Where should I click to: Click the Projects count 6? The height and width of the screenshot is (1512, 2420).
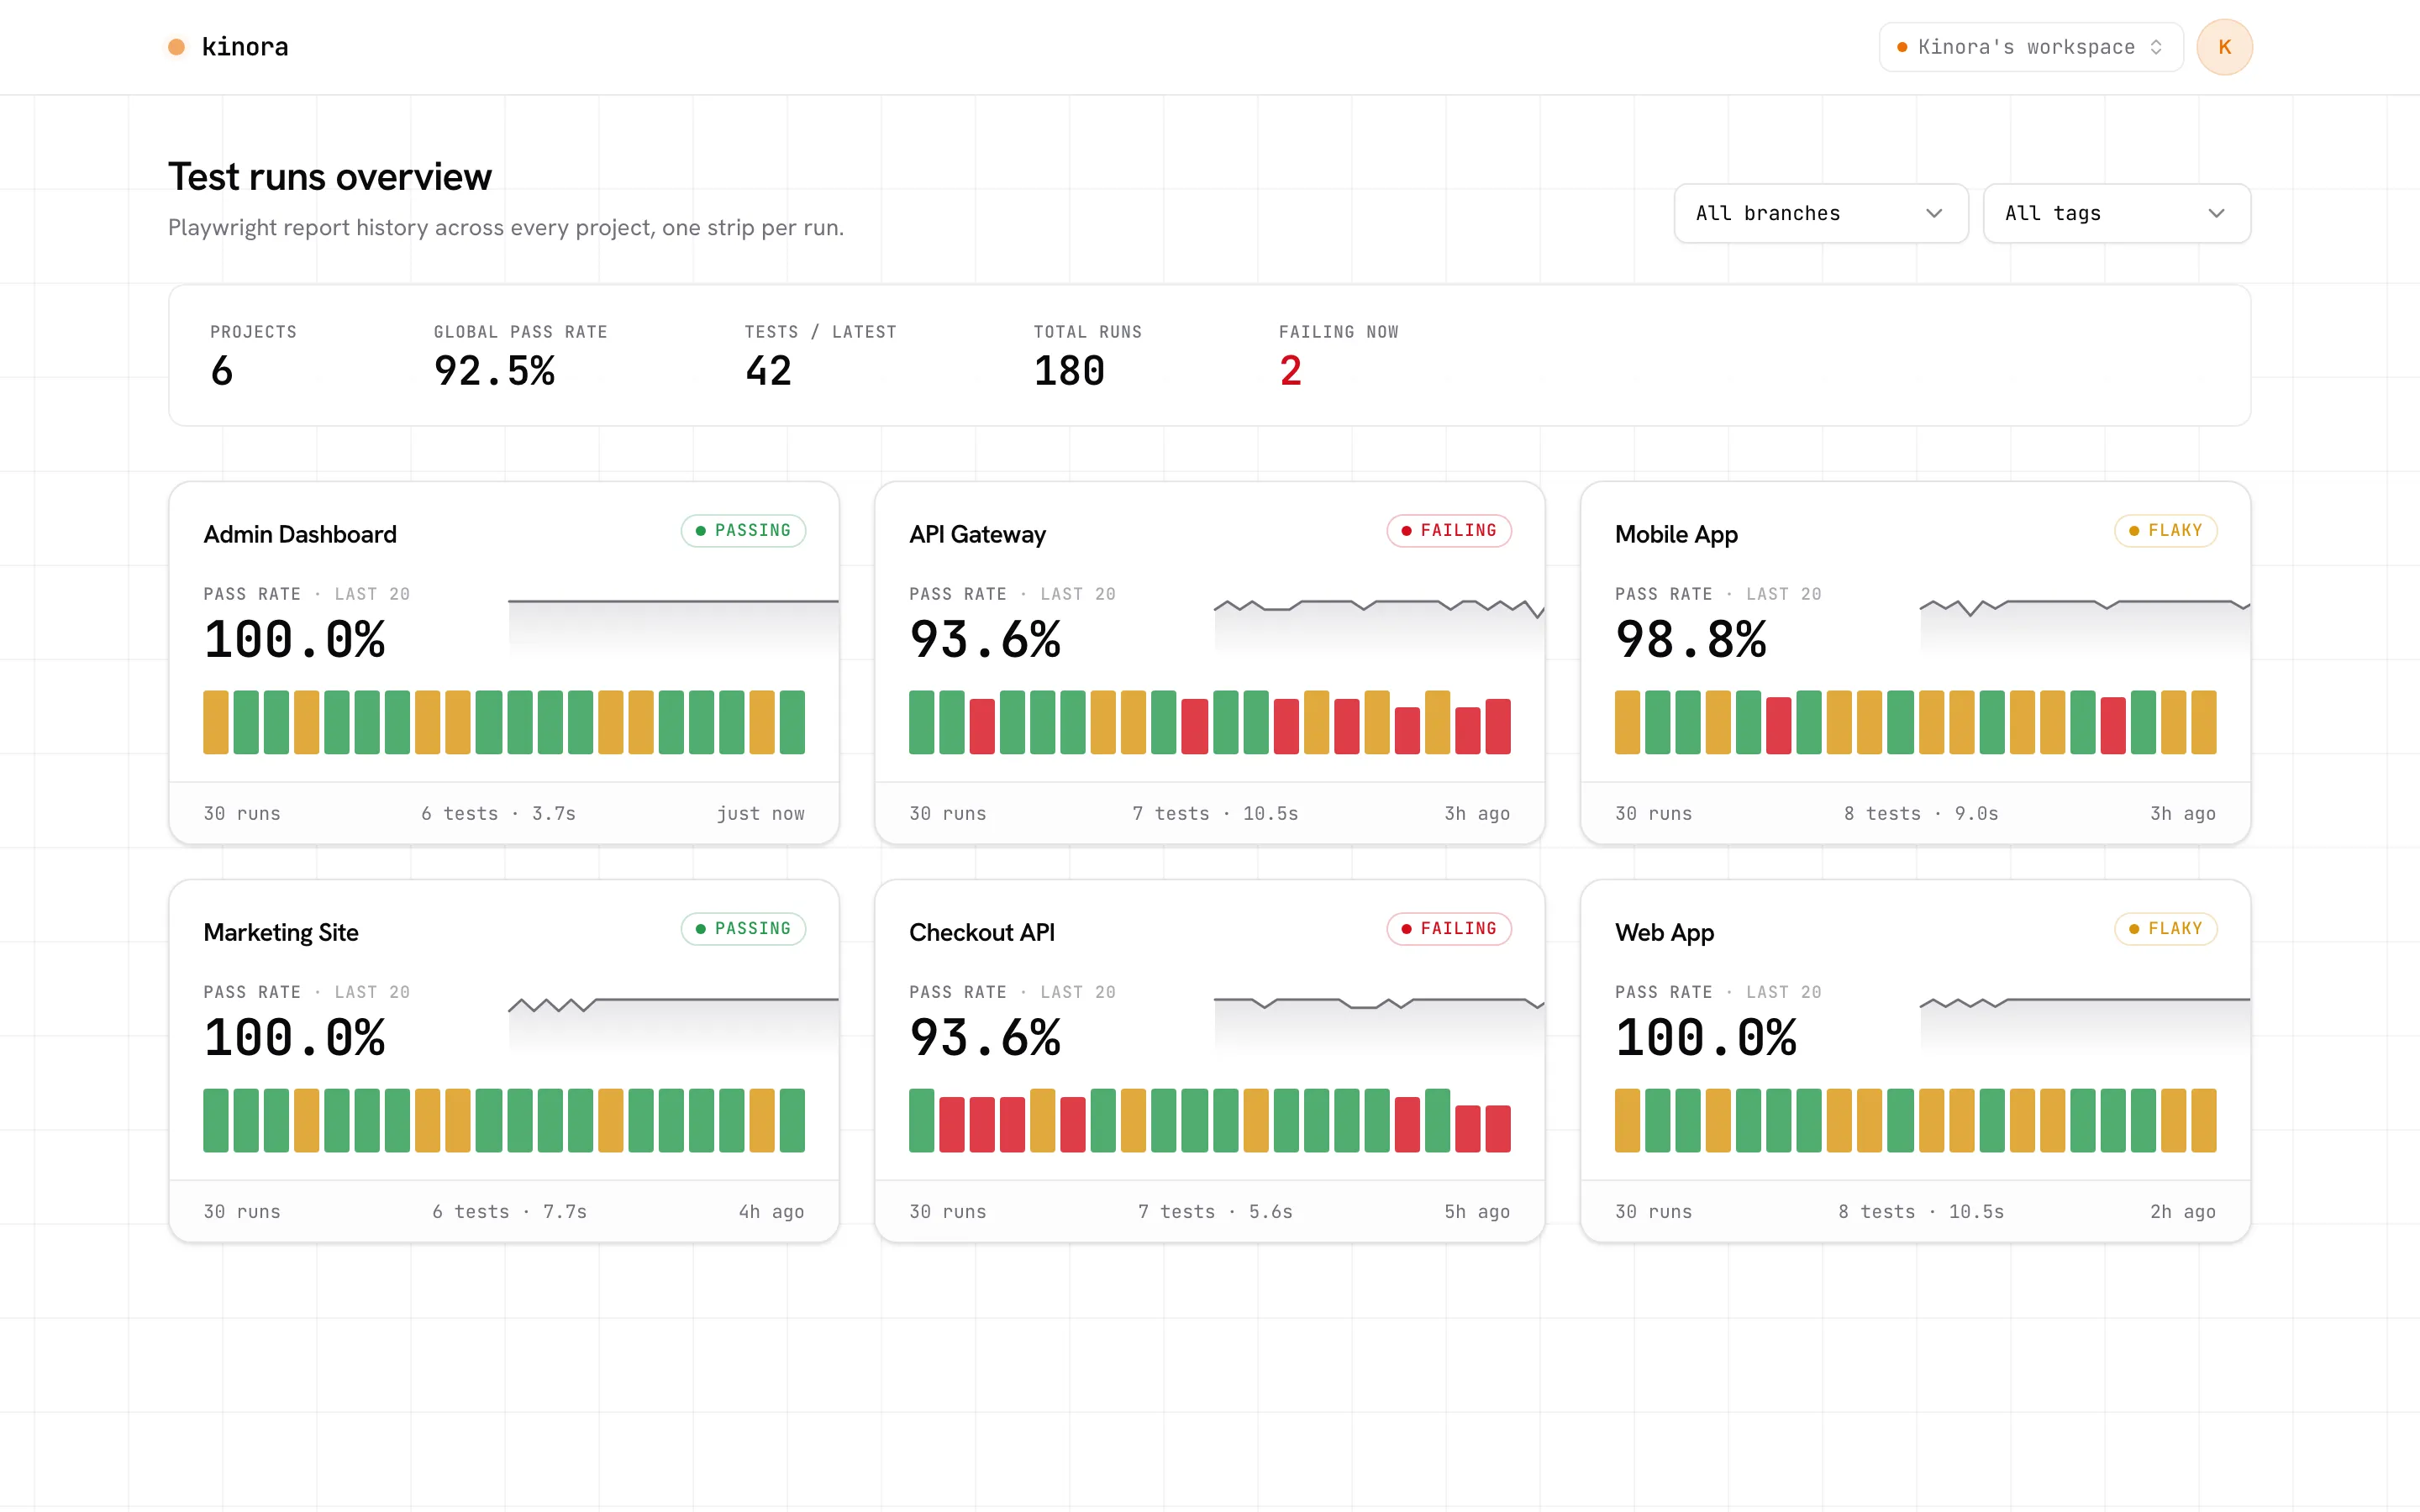[x=222, y=371]
